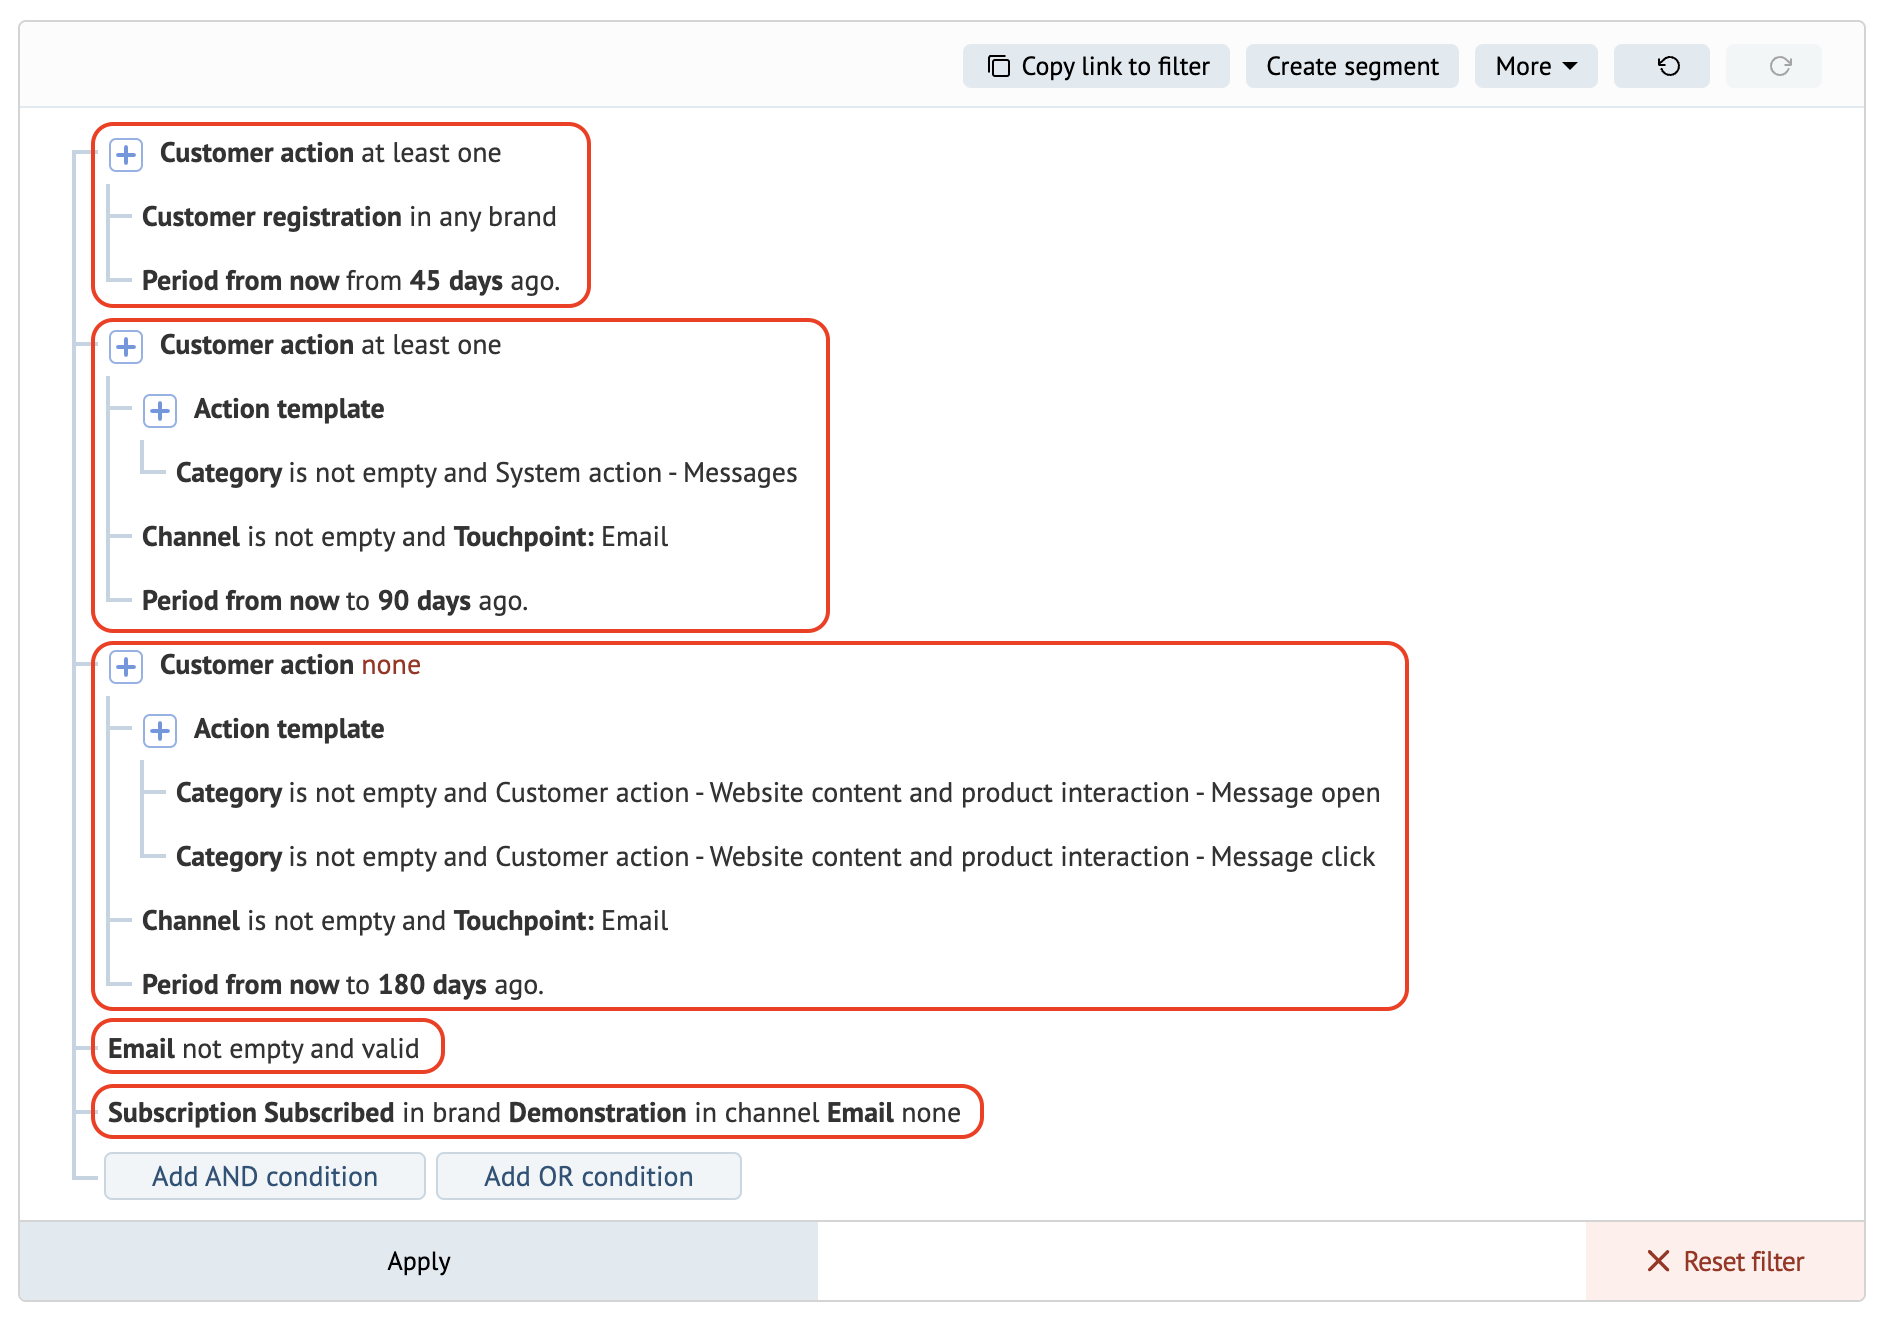Open the More dropdown menu
Image resolution: width=1886 pixels, height=1322 pixels.
tap(1535, 66)
